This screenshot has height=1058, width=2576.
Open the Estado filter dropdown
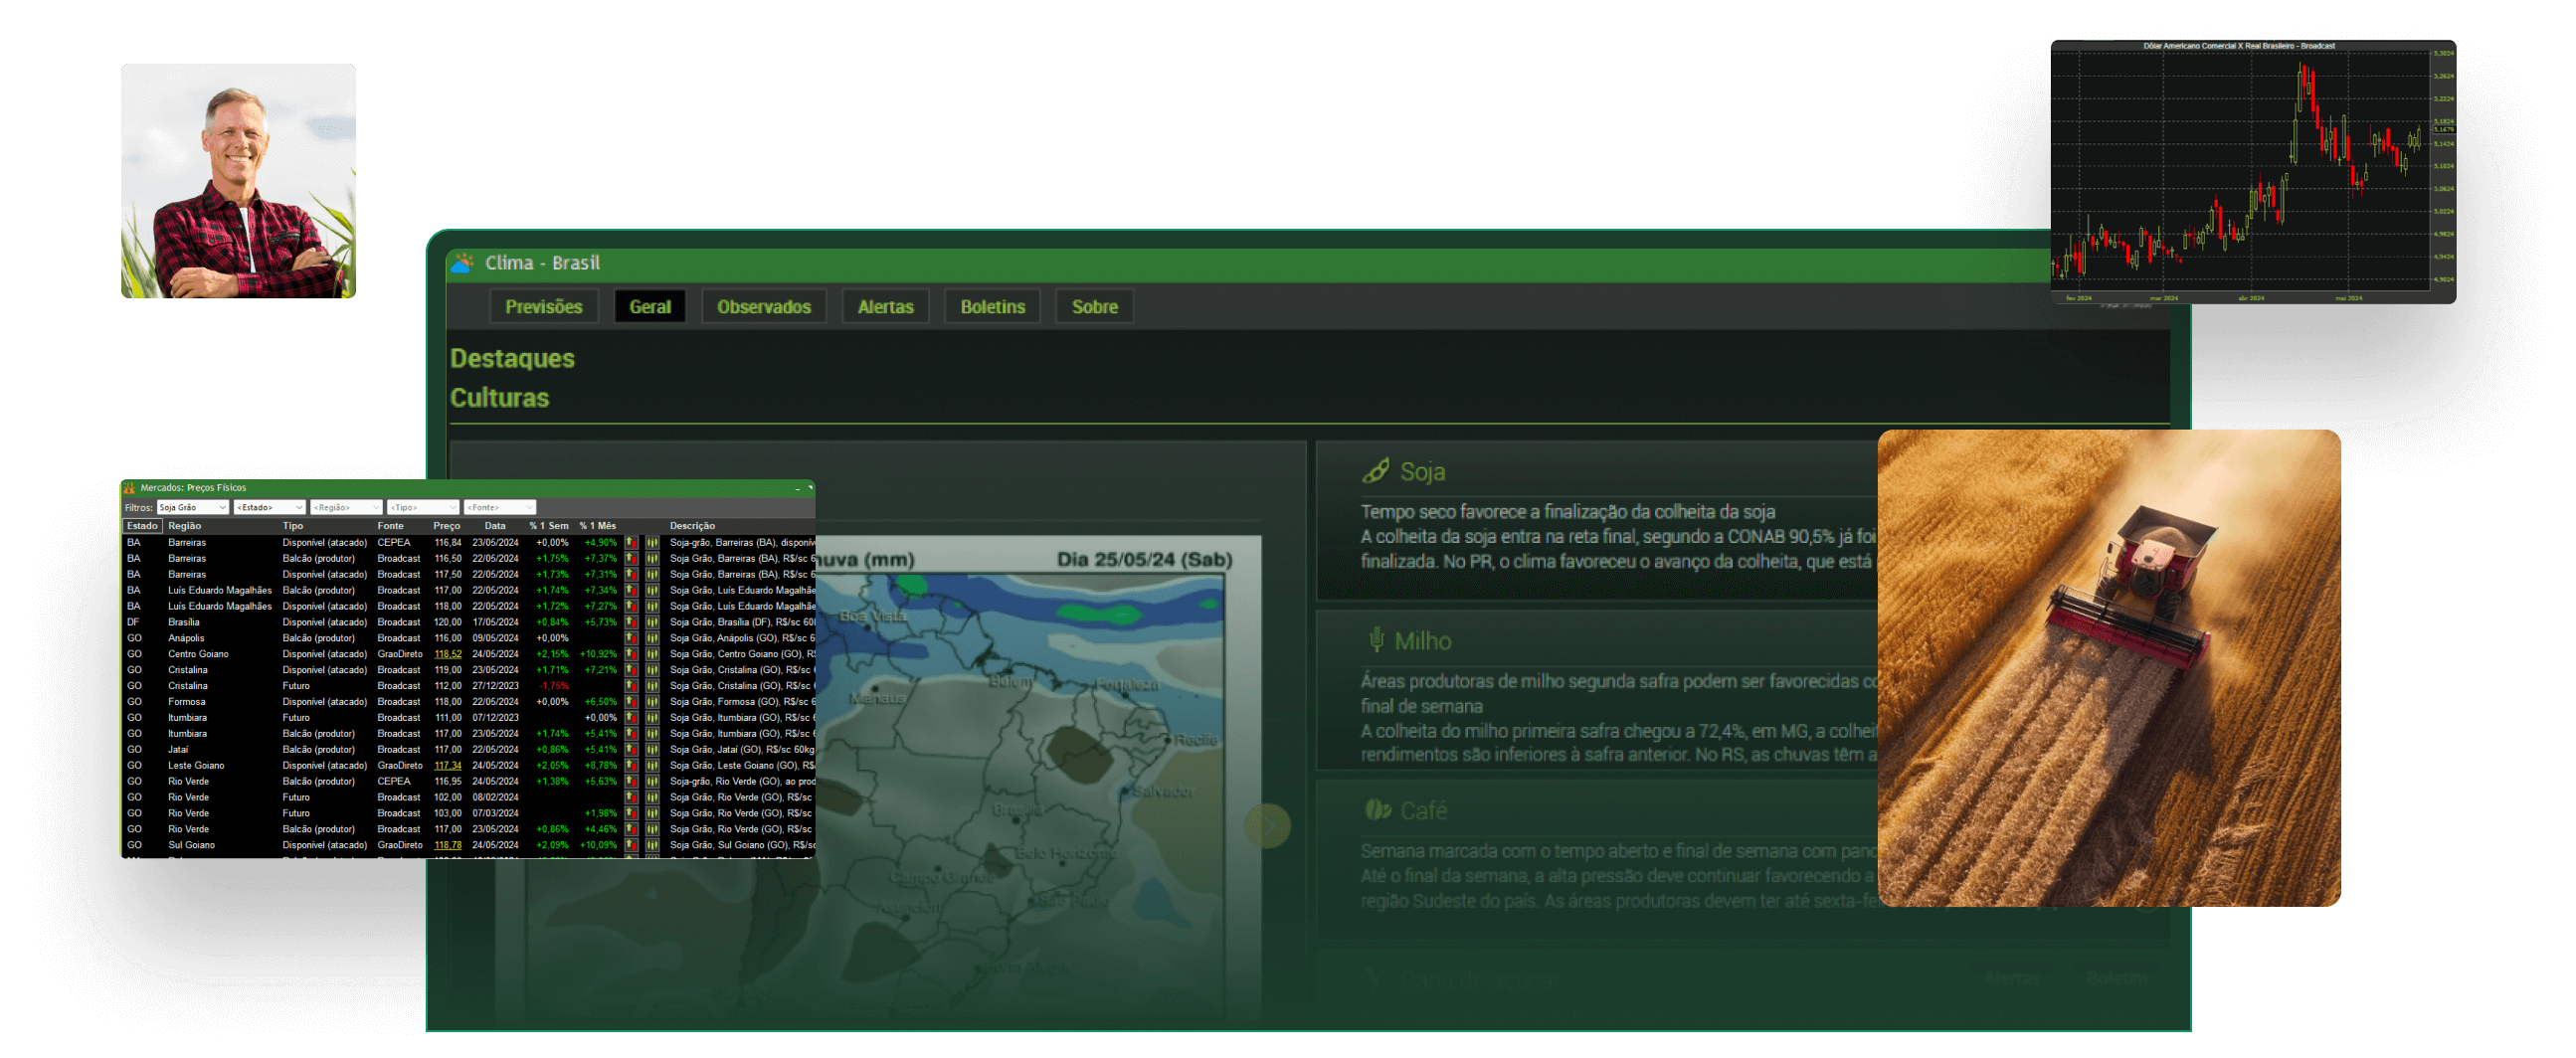pos(269,508)
